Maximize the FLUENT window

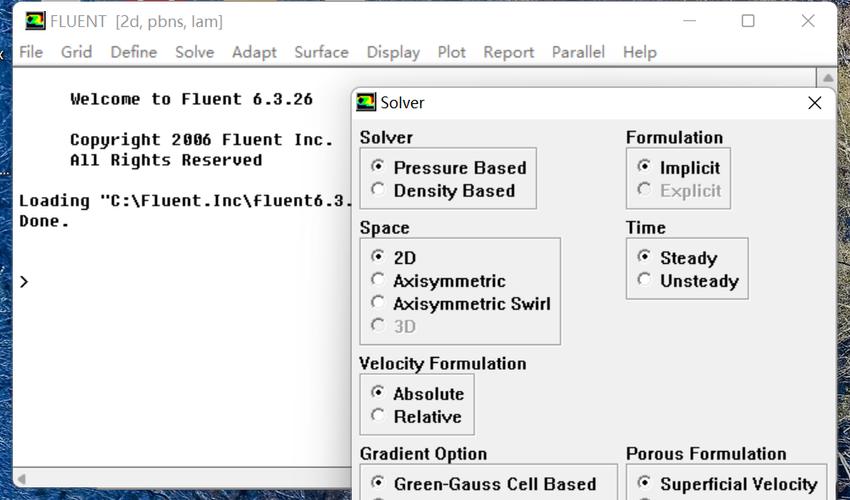[x=748, y=21]
